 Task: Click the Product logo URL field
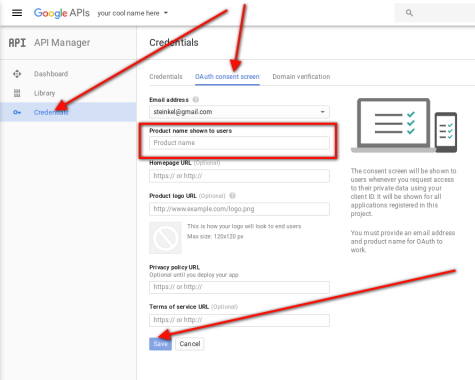pos(239,209)
